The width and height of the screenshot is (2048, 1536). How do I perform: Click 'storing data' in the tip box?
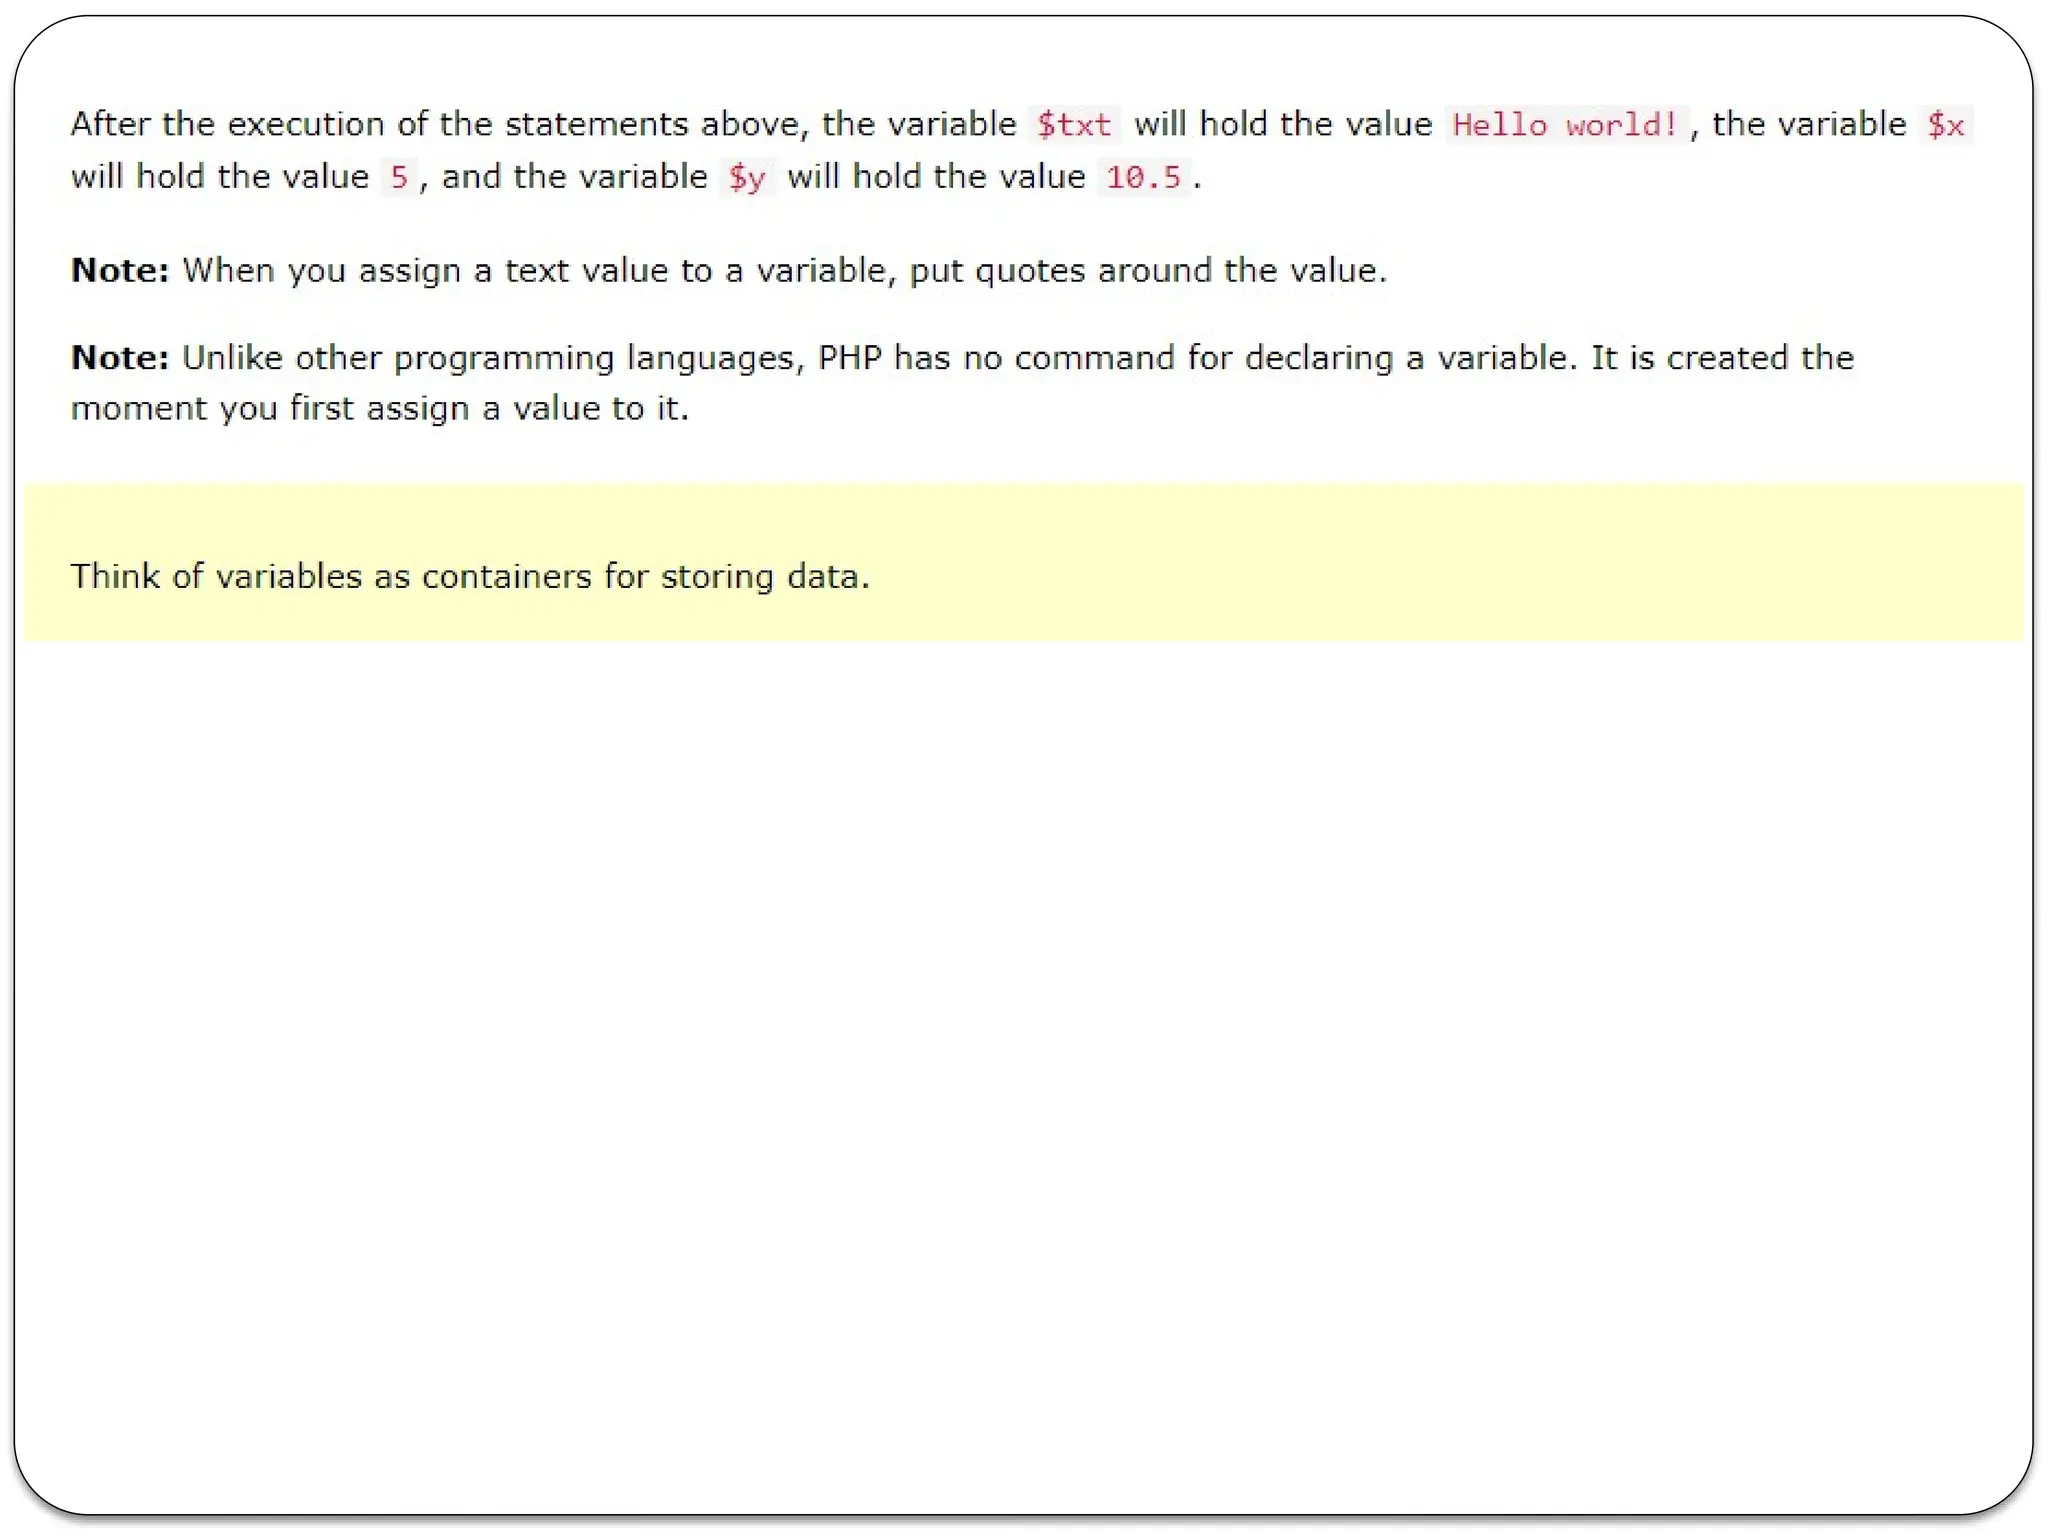(x=764, y=577)
